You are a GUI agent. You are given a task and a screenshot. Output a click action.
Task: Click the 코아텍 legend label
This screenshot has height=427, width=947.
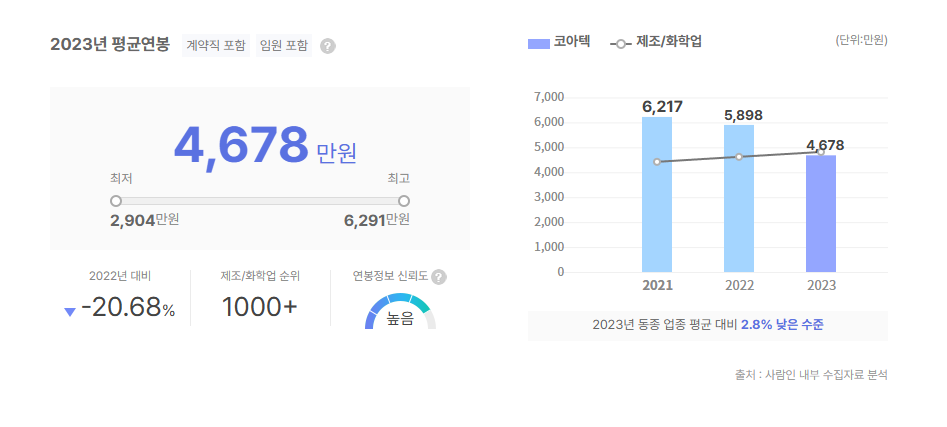(572, 43)
